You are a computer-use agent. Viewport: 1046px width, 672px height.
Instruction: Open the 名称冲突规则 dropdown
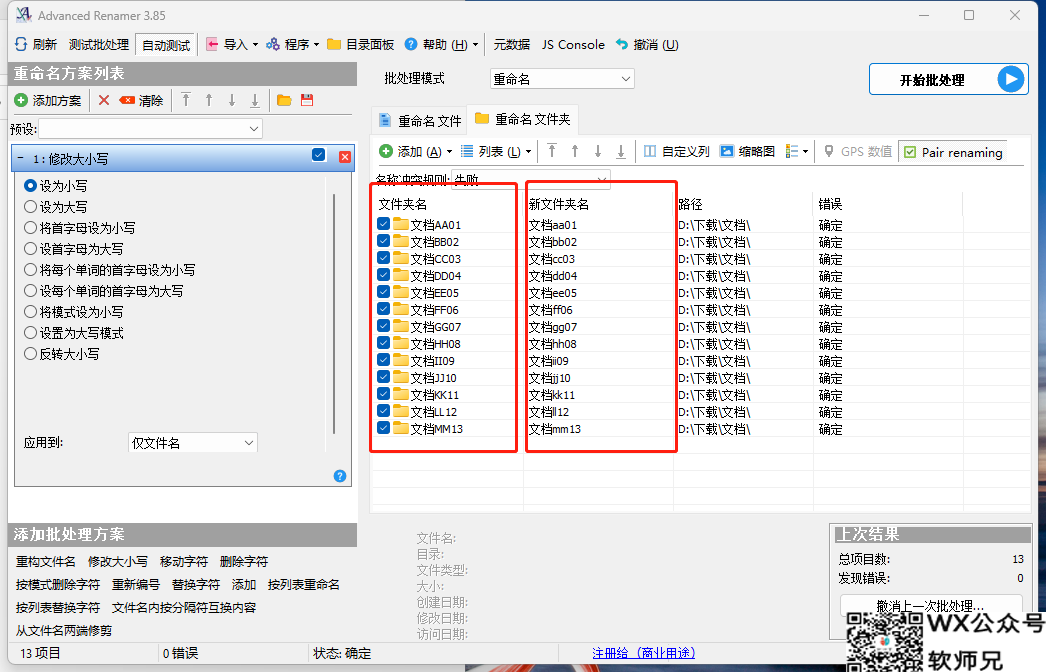click(531, 179)
